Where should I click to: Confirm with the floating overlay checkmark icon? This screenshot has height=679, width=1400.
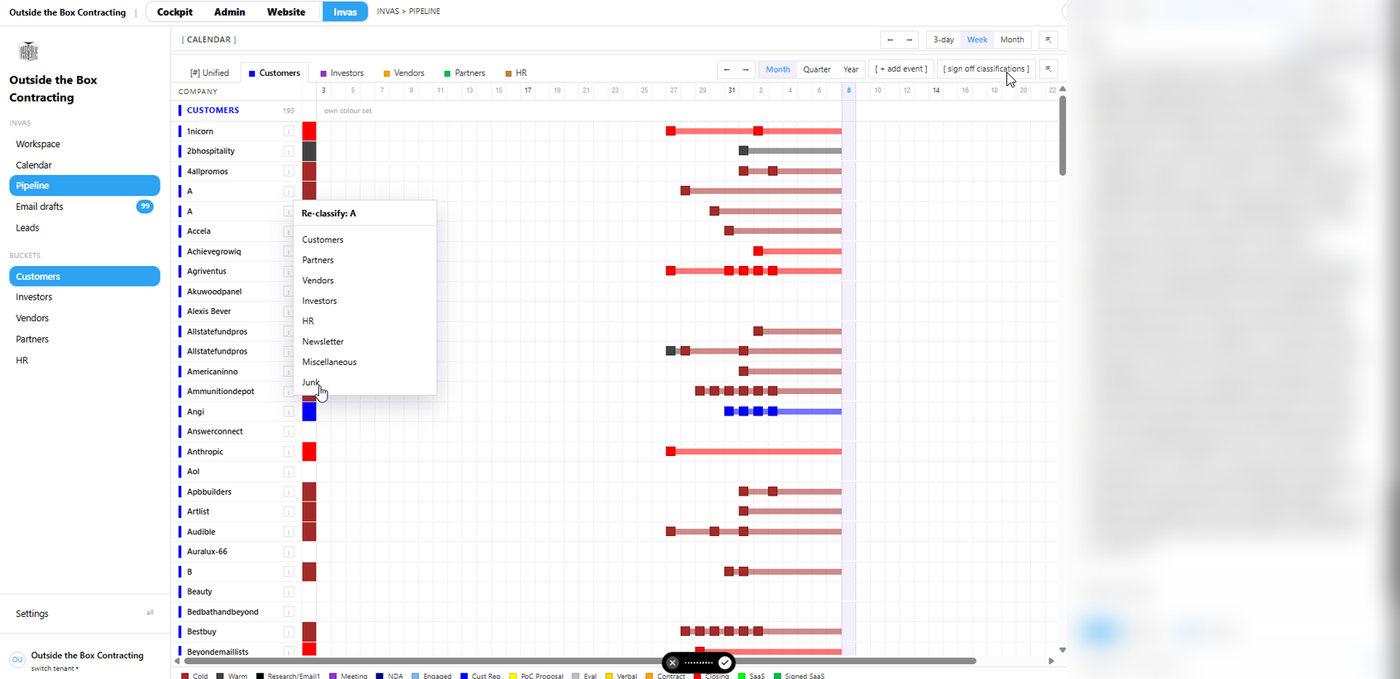coord(724,662)
